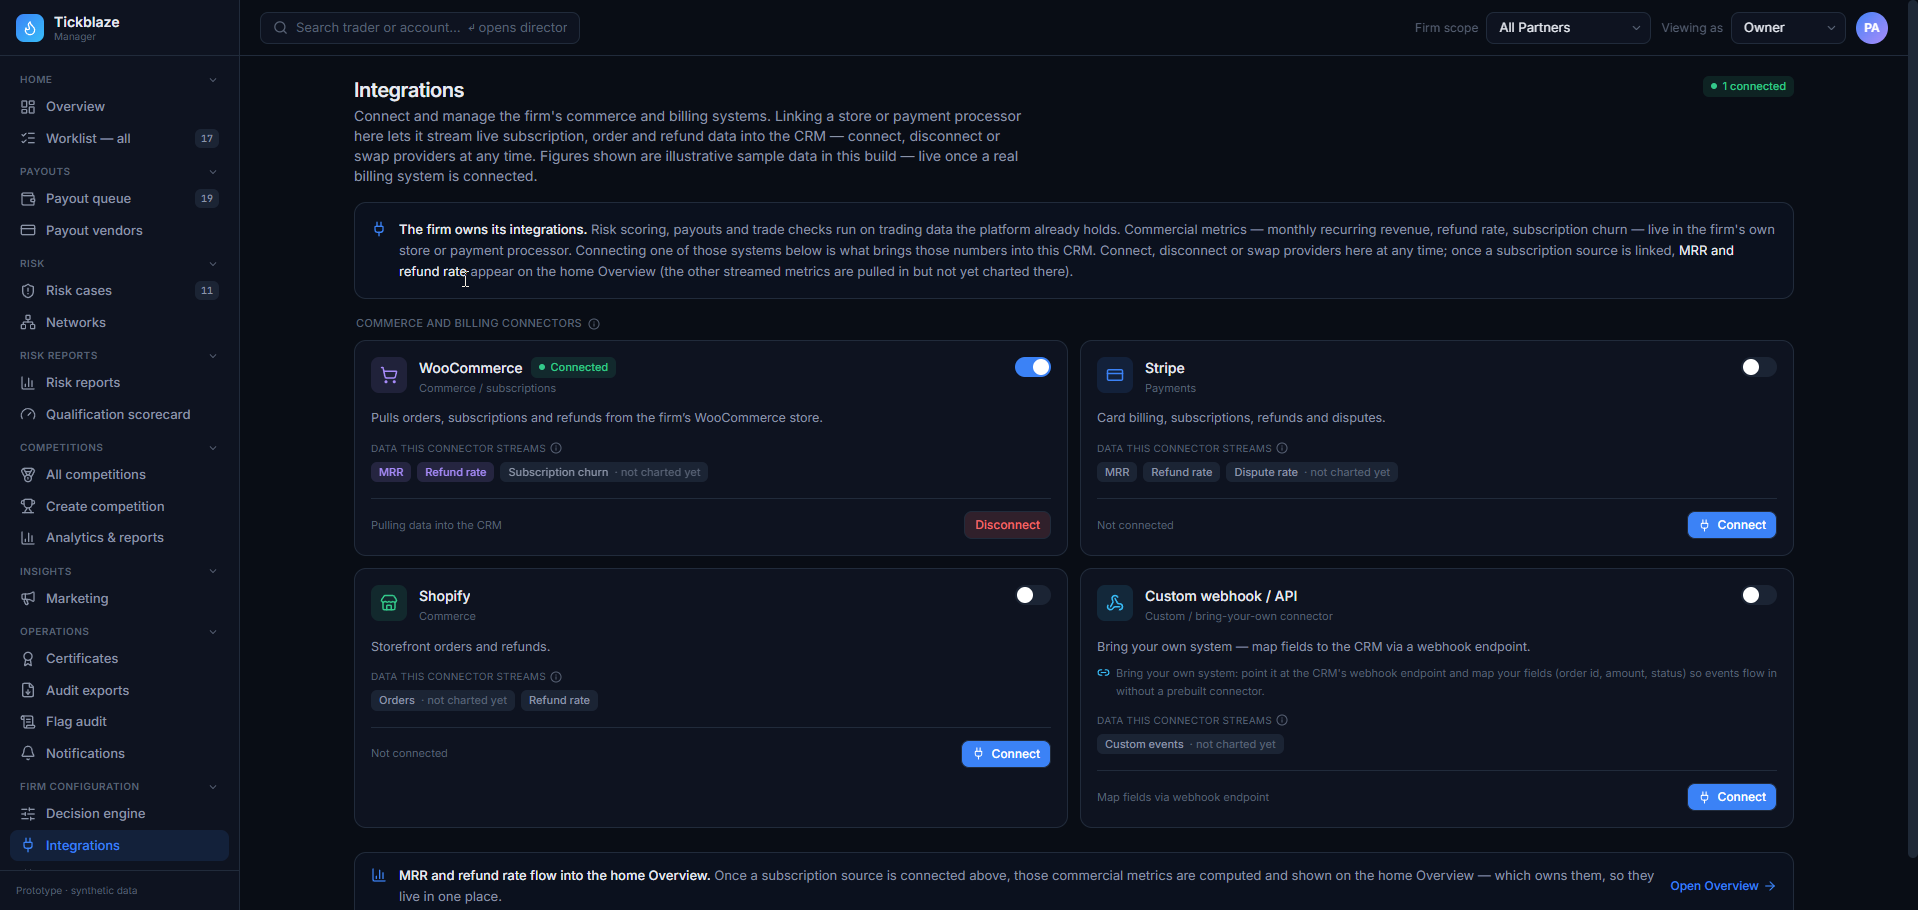Click the WooCommerce Subscription churn tag

pyautogui.click(x=604, y=473)
